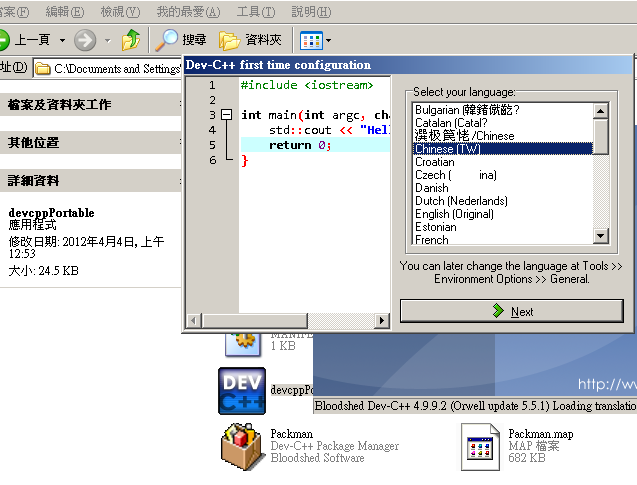637x485 pixels.
Task: Choose the simplified /Chinese language entry
Action: pos(503,136)
